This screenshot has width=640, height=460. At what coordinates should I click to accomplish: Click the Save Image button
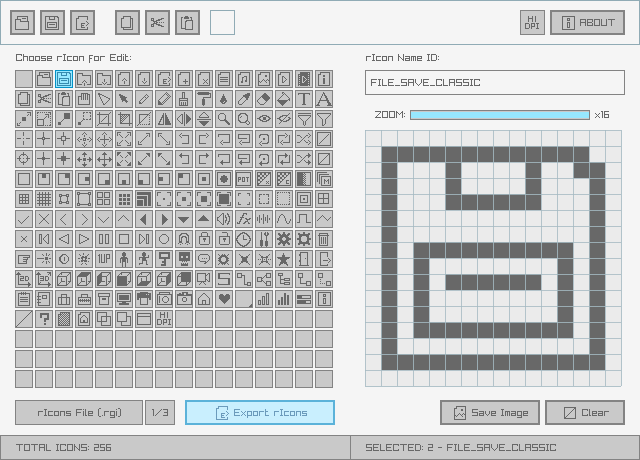coord(490,412)
